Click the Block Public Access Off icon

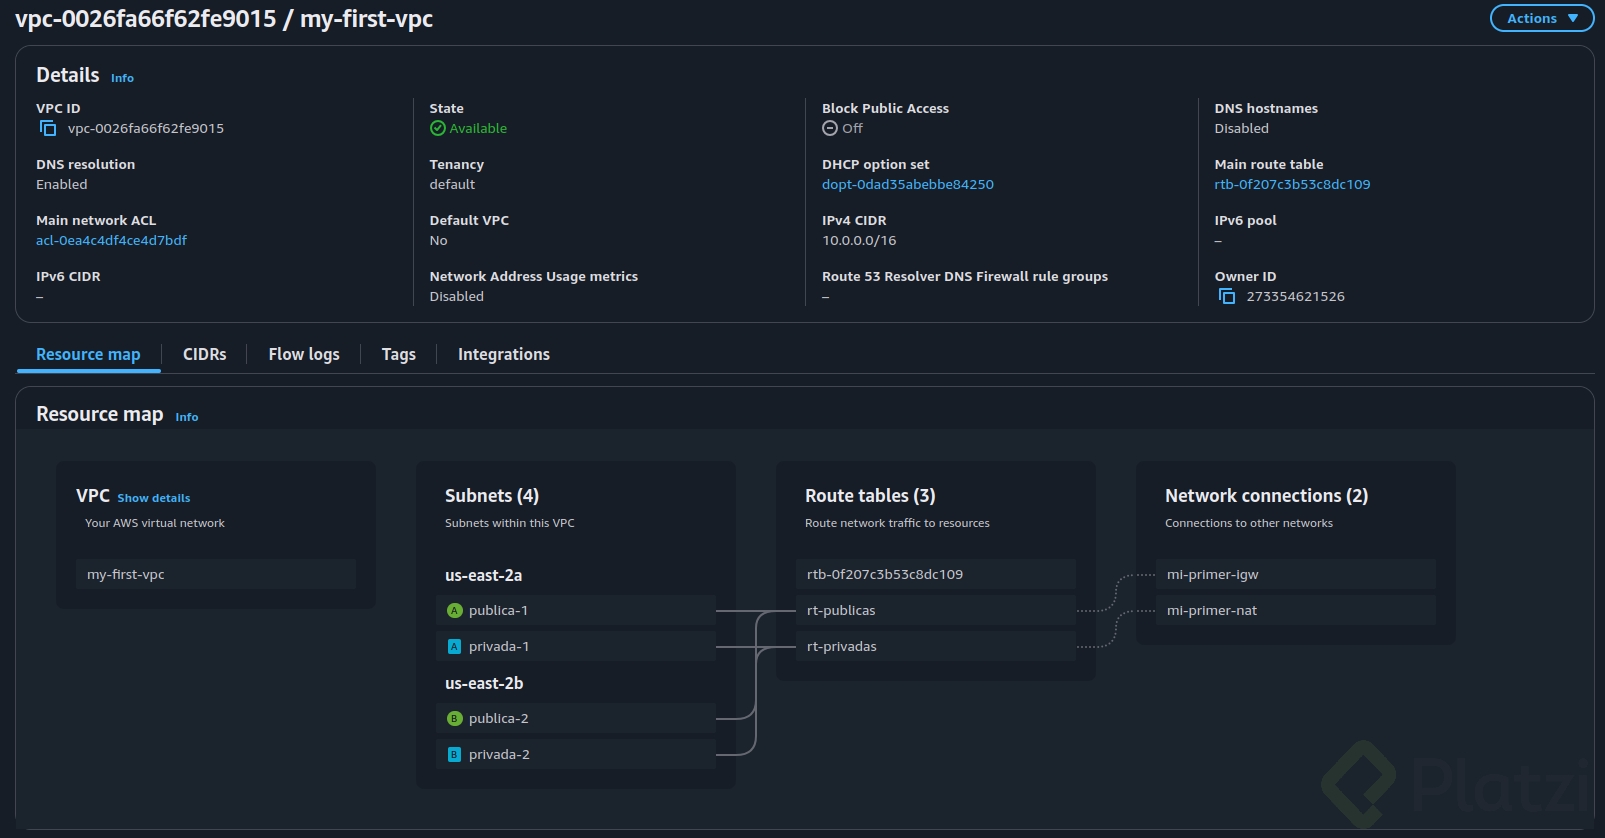click(x=829, y=128)
